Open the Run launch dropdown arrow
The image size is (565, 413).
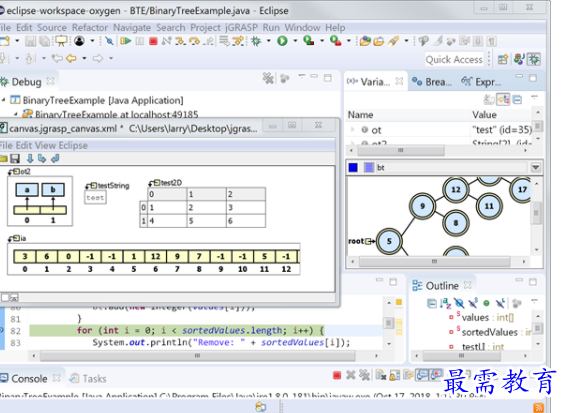click(295, 41)
